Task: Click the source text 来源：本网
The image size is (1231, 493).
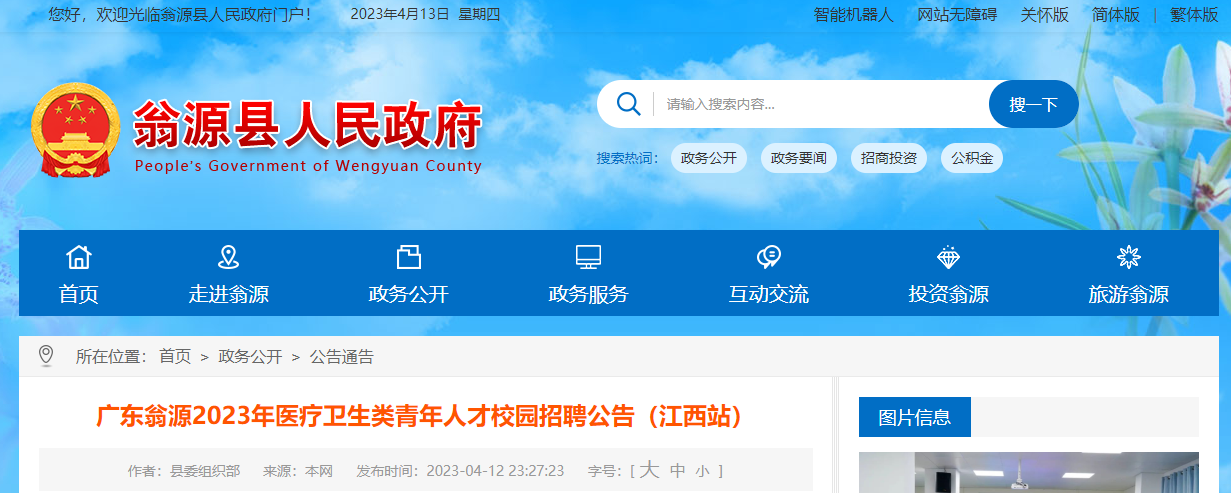Action: pos(298,470)
